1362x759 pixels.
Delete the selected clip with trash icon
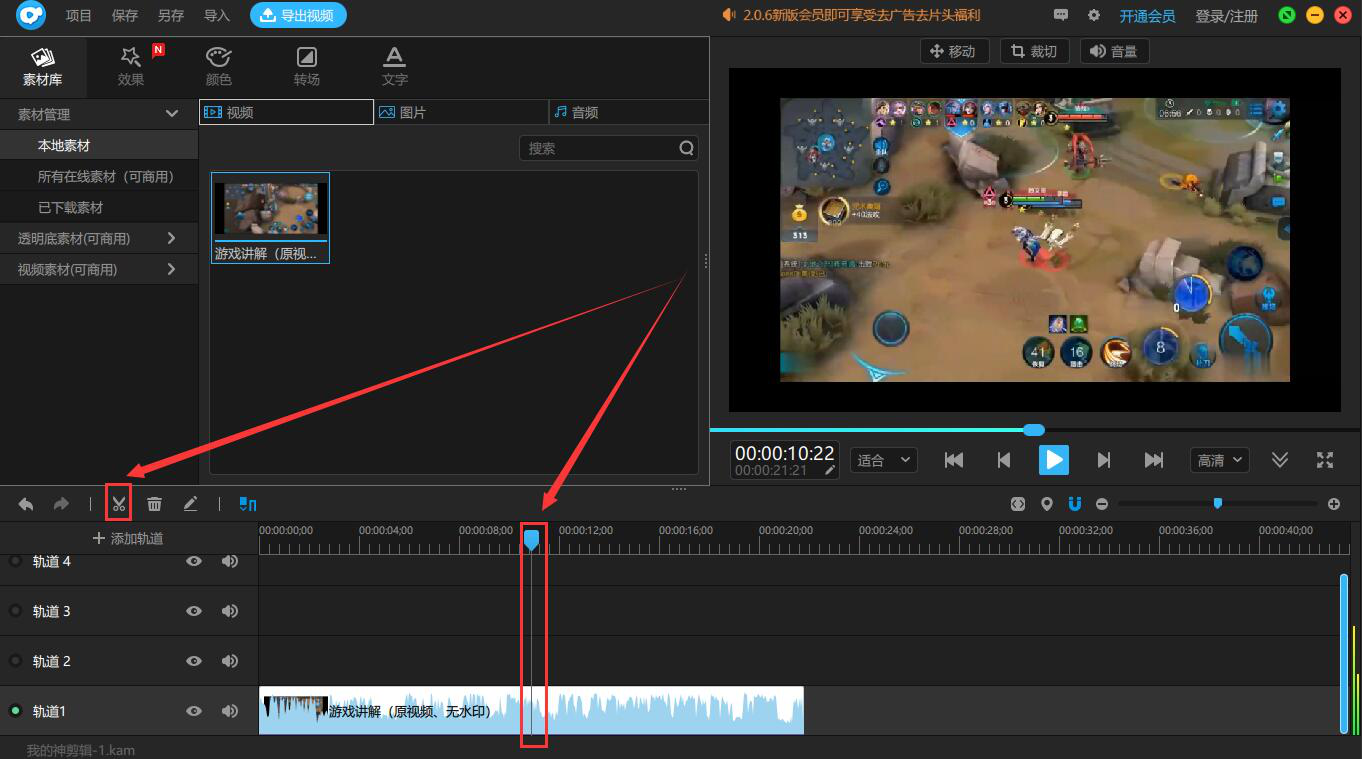154,504
